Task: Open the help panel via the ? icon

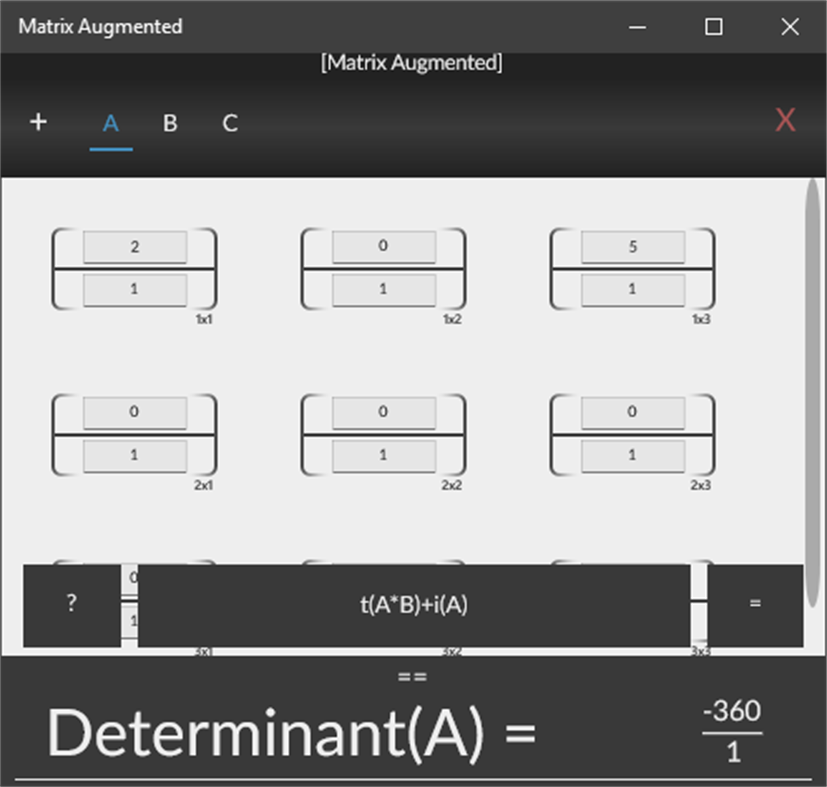Action: click(70, 604)
